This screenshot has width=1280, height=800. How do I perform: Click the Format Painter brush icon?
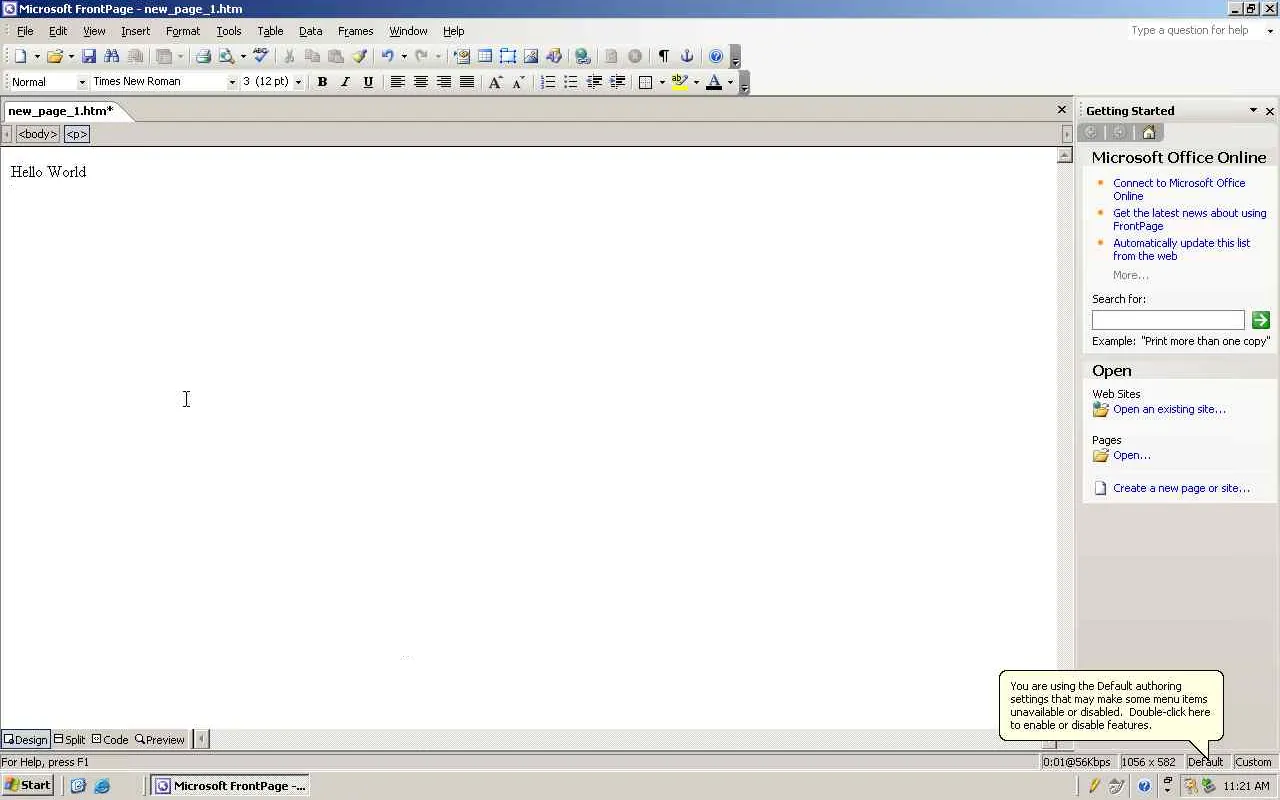[x=359, y=56]
